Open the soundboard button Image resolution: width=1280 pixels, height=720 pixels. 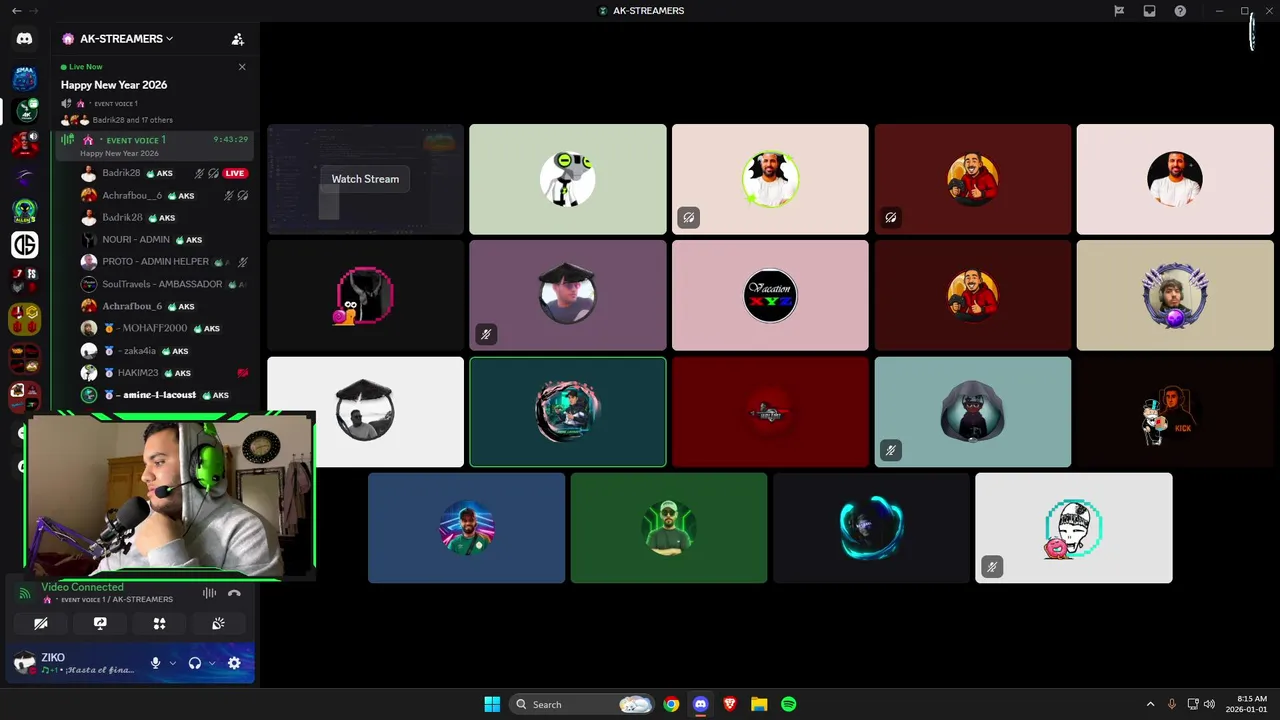tap(218, 623)
